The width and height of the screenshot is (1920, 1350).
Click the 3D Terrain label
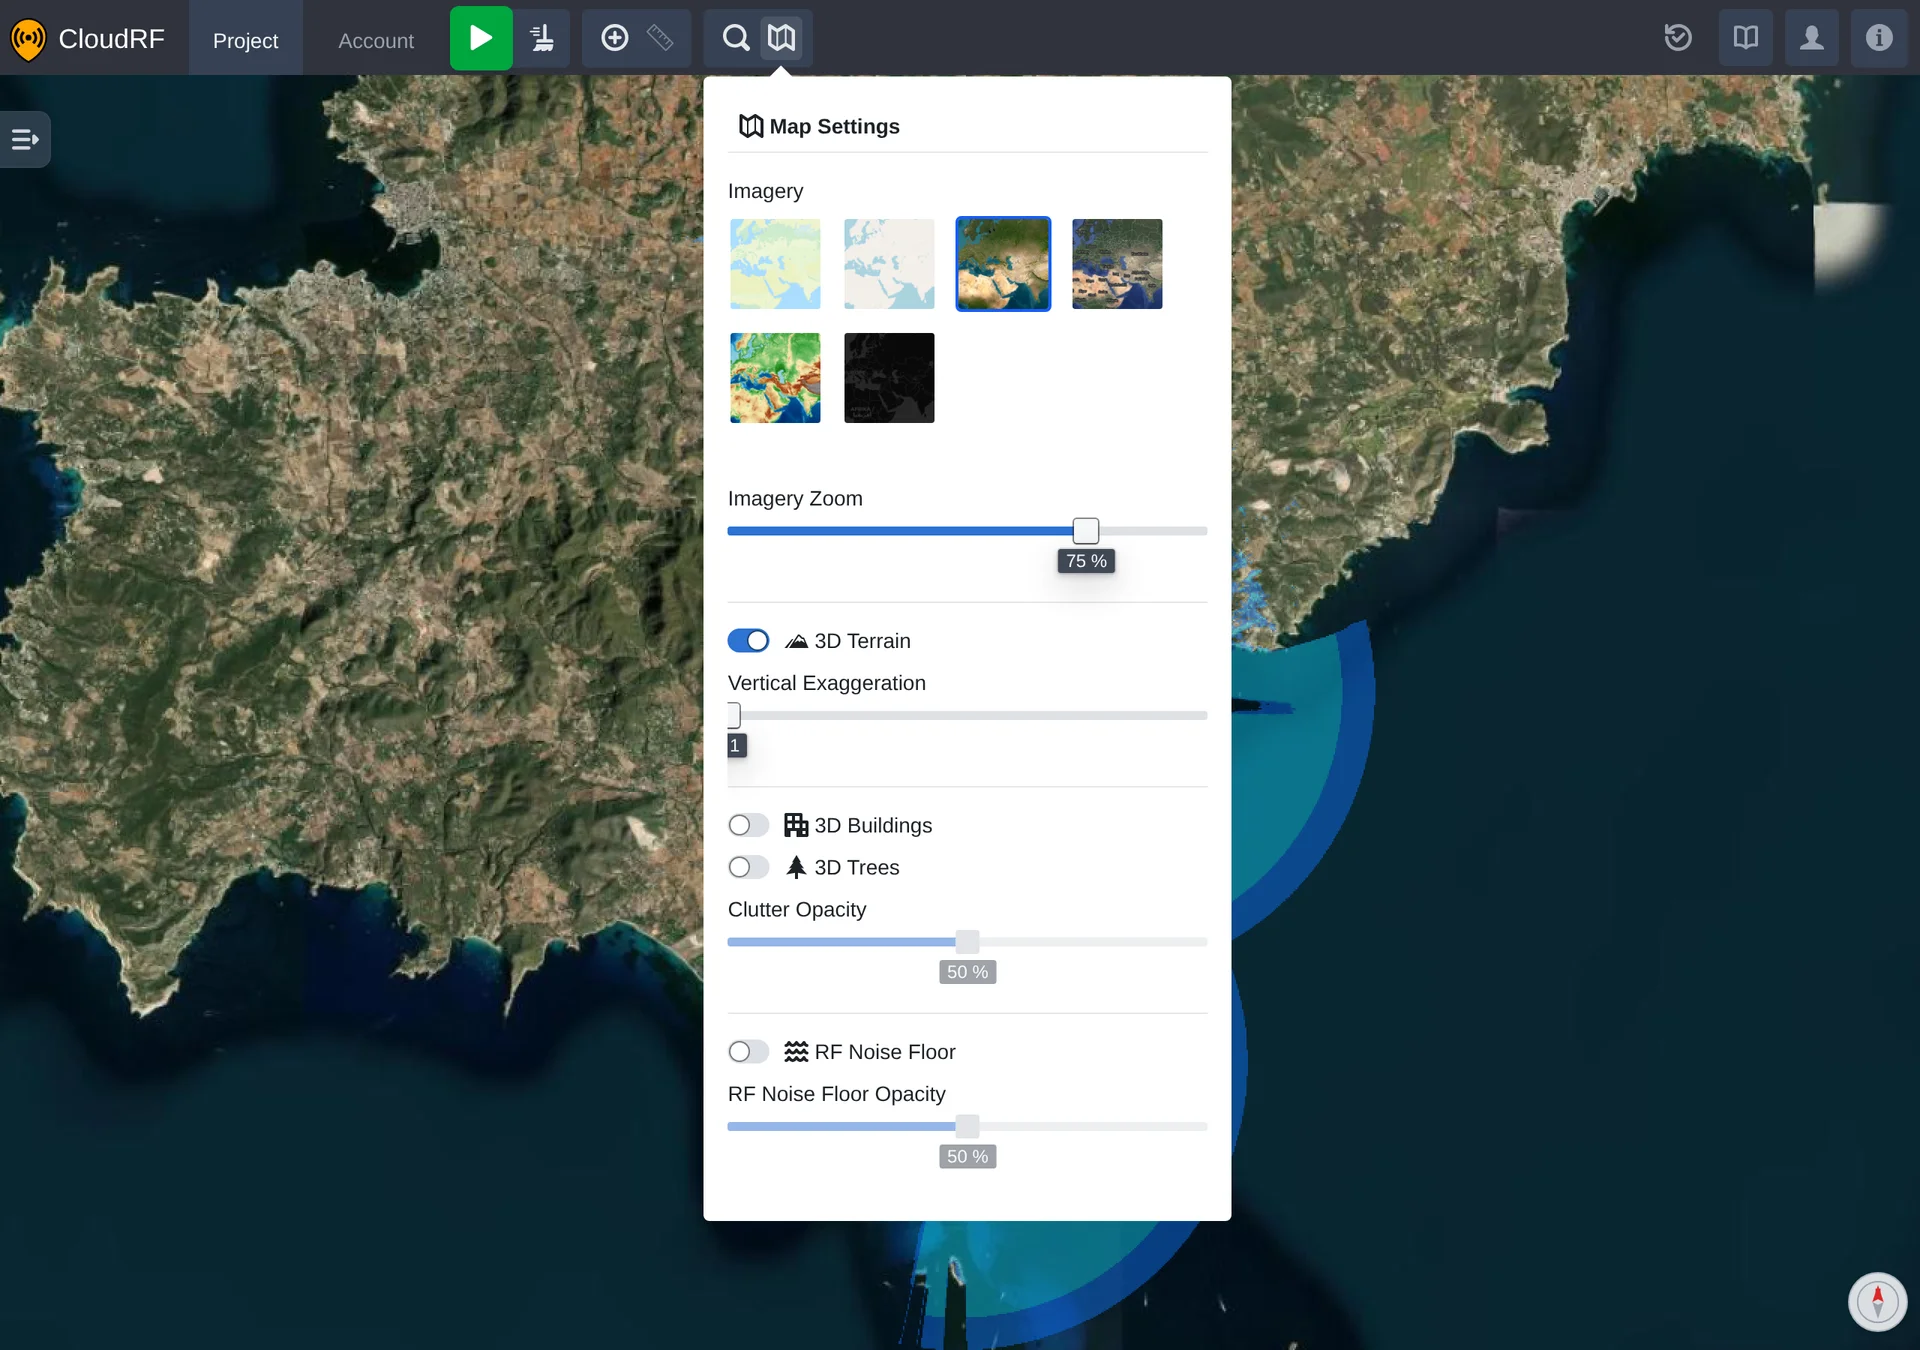tap(862, 641)
